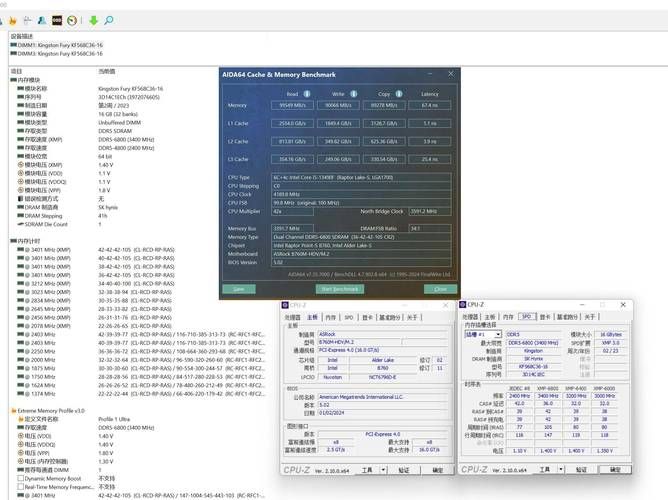Click the magnifier search toolbar icon

pyautogui.click(x=109, y=20)
